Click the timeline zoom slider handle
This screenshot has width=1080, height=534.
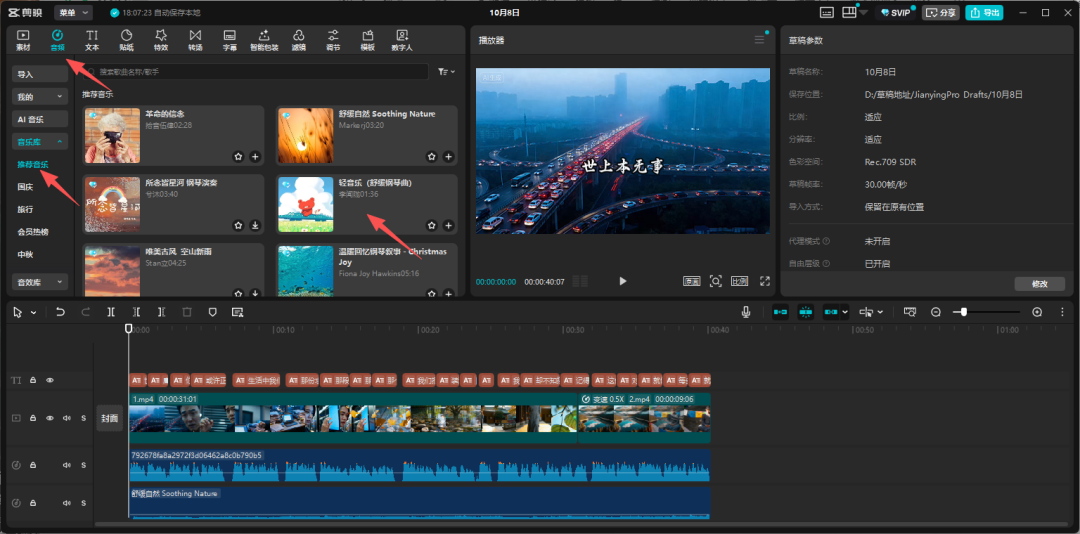963,312
